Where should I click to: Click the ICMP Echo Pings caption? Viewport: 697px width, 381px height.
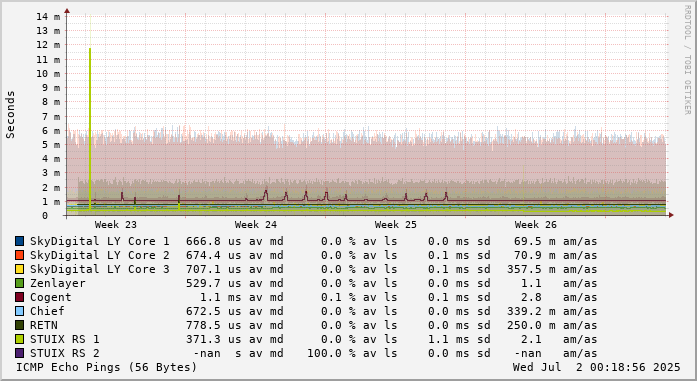click(106, 368)
